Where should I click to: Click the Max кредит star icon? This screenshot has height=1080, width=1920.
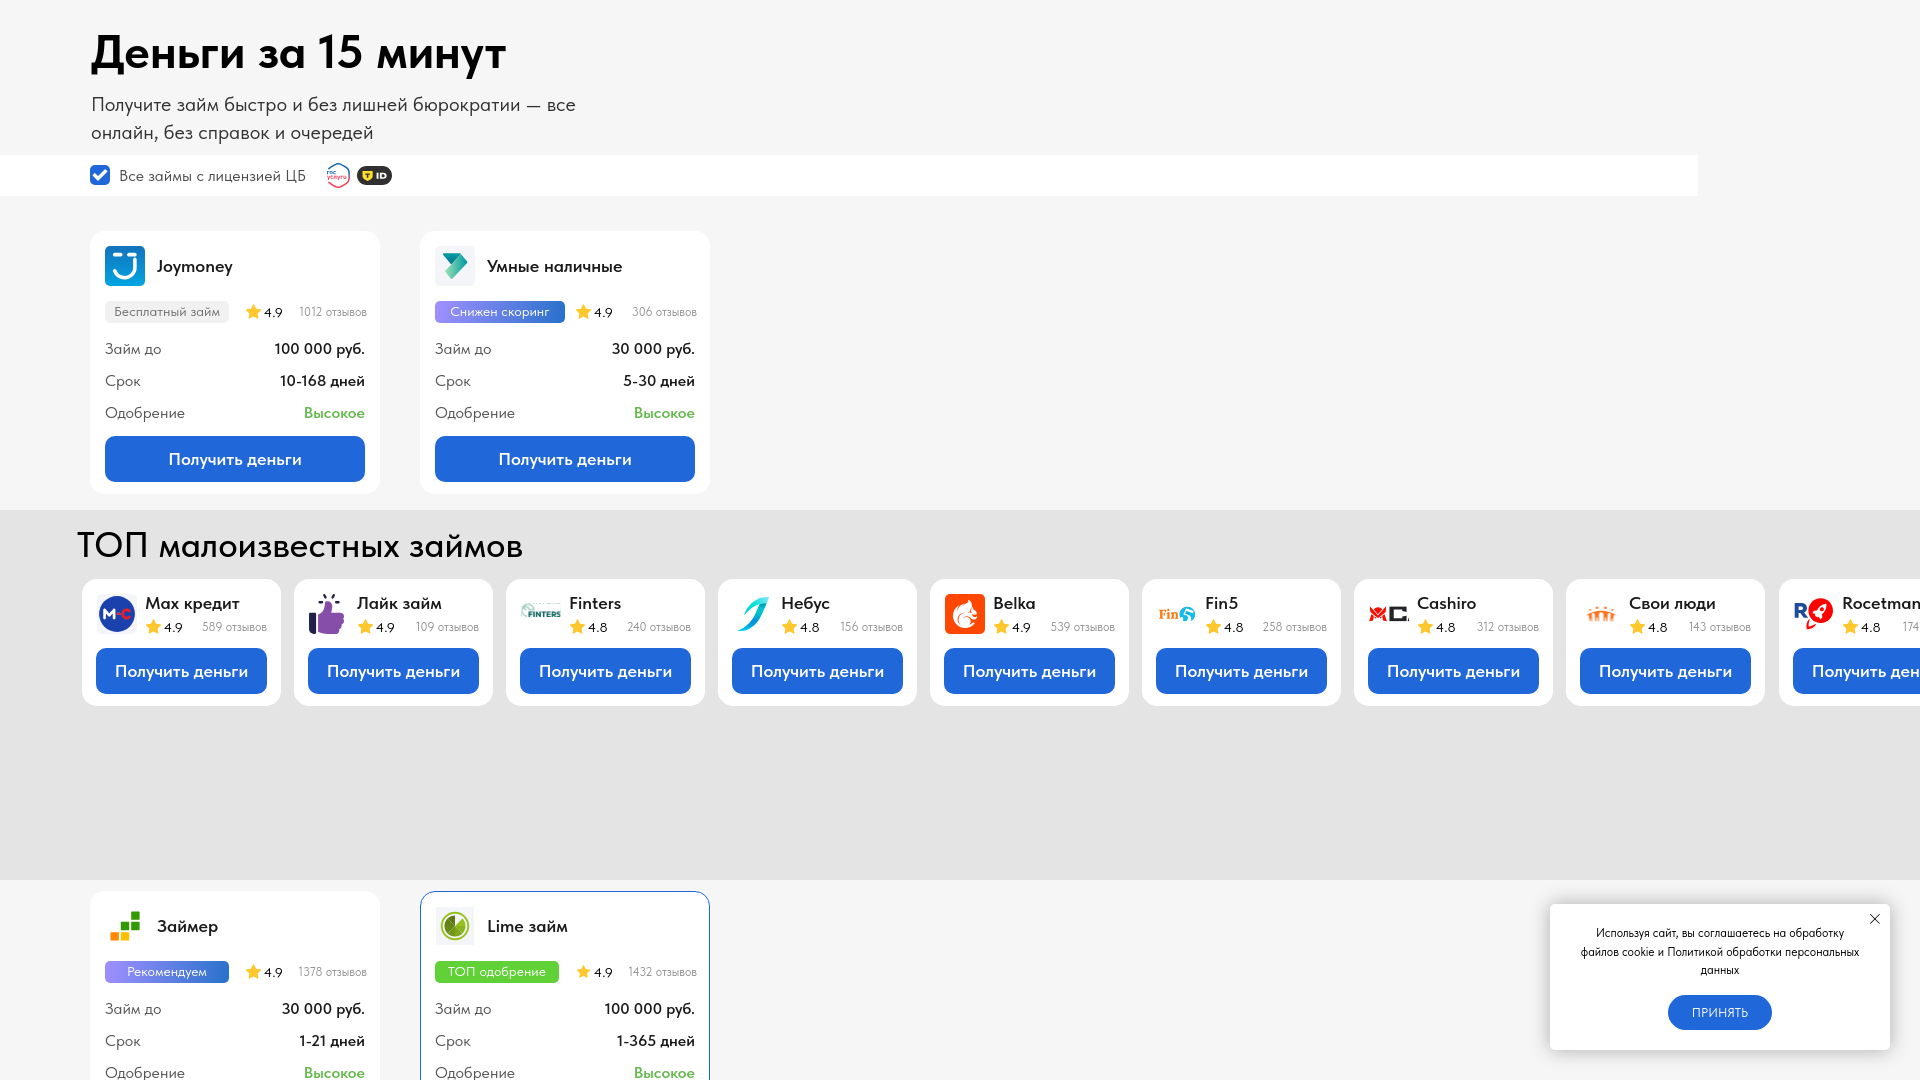coord(153,627)
